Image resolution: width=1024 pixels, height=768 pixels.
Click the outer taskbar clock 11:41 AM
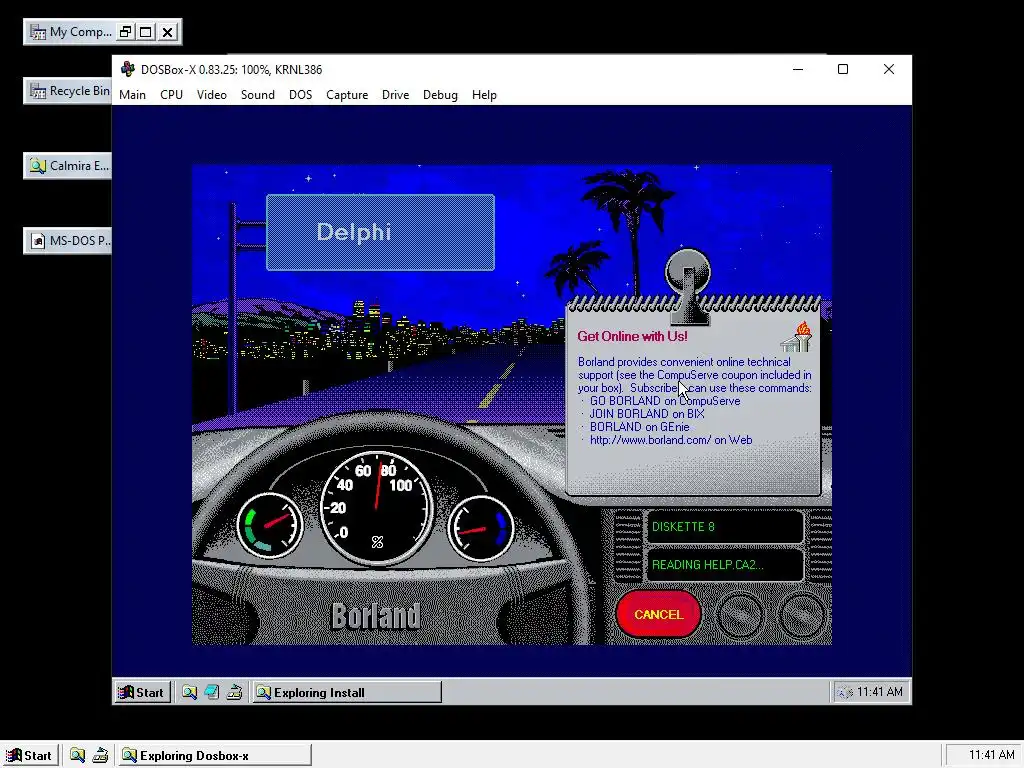991,755
